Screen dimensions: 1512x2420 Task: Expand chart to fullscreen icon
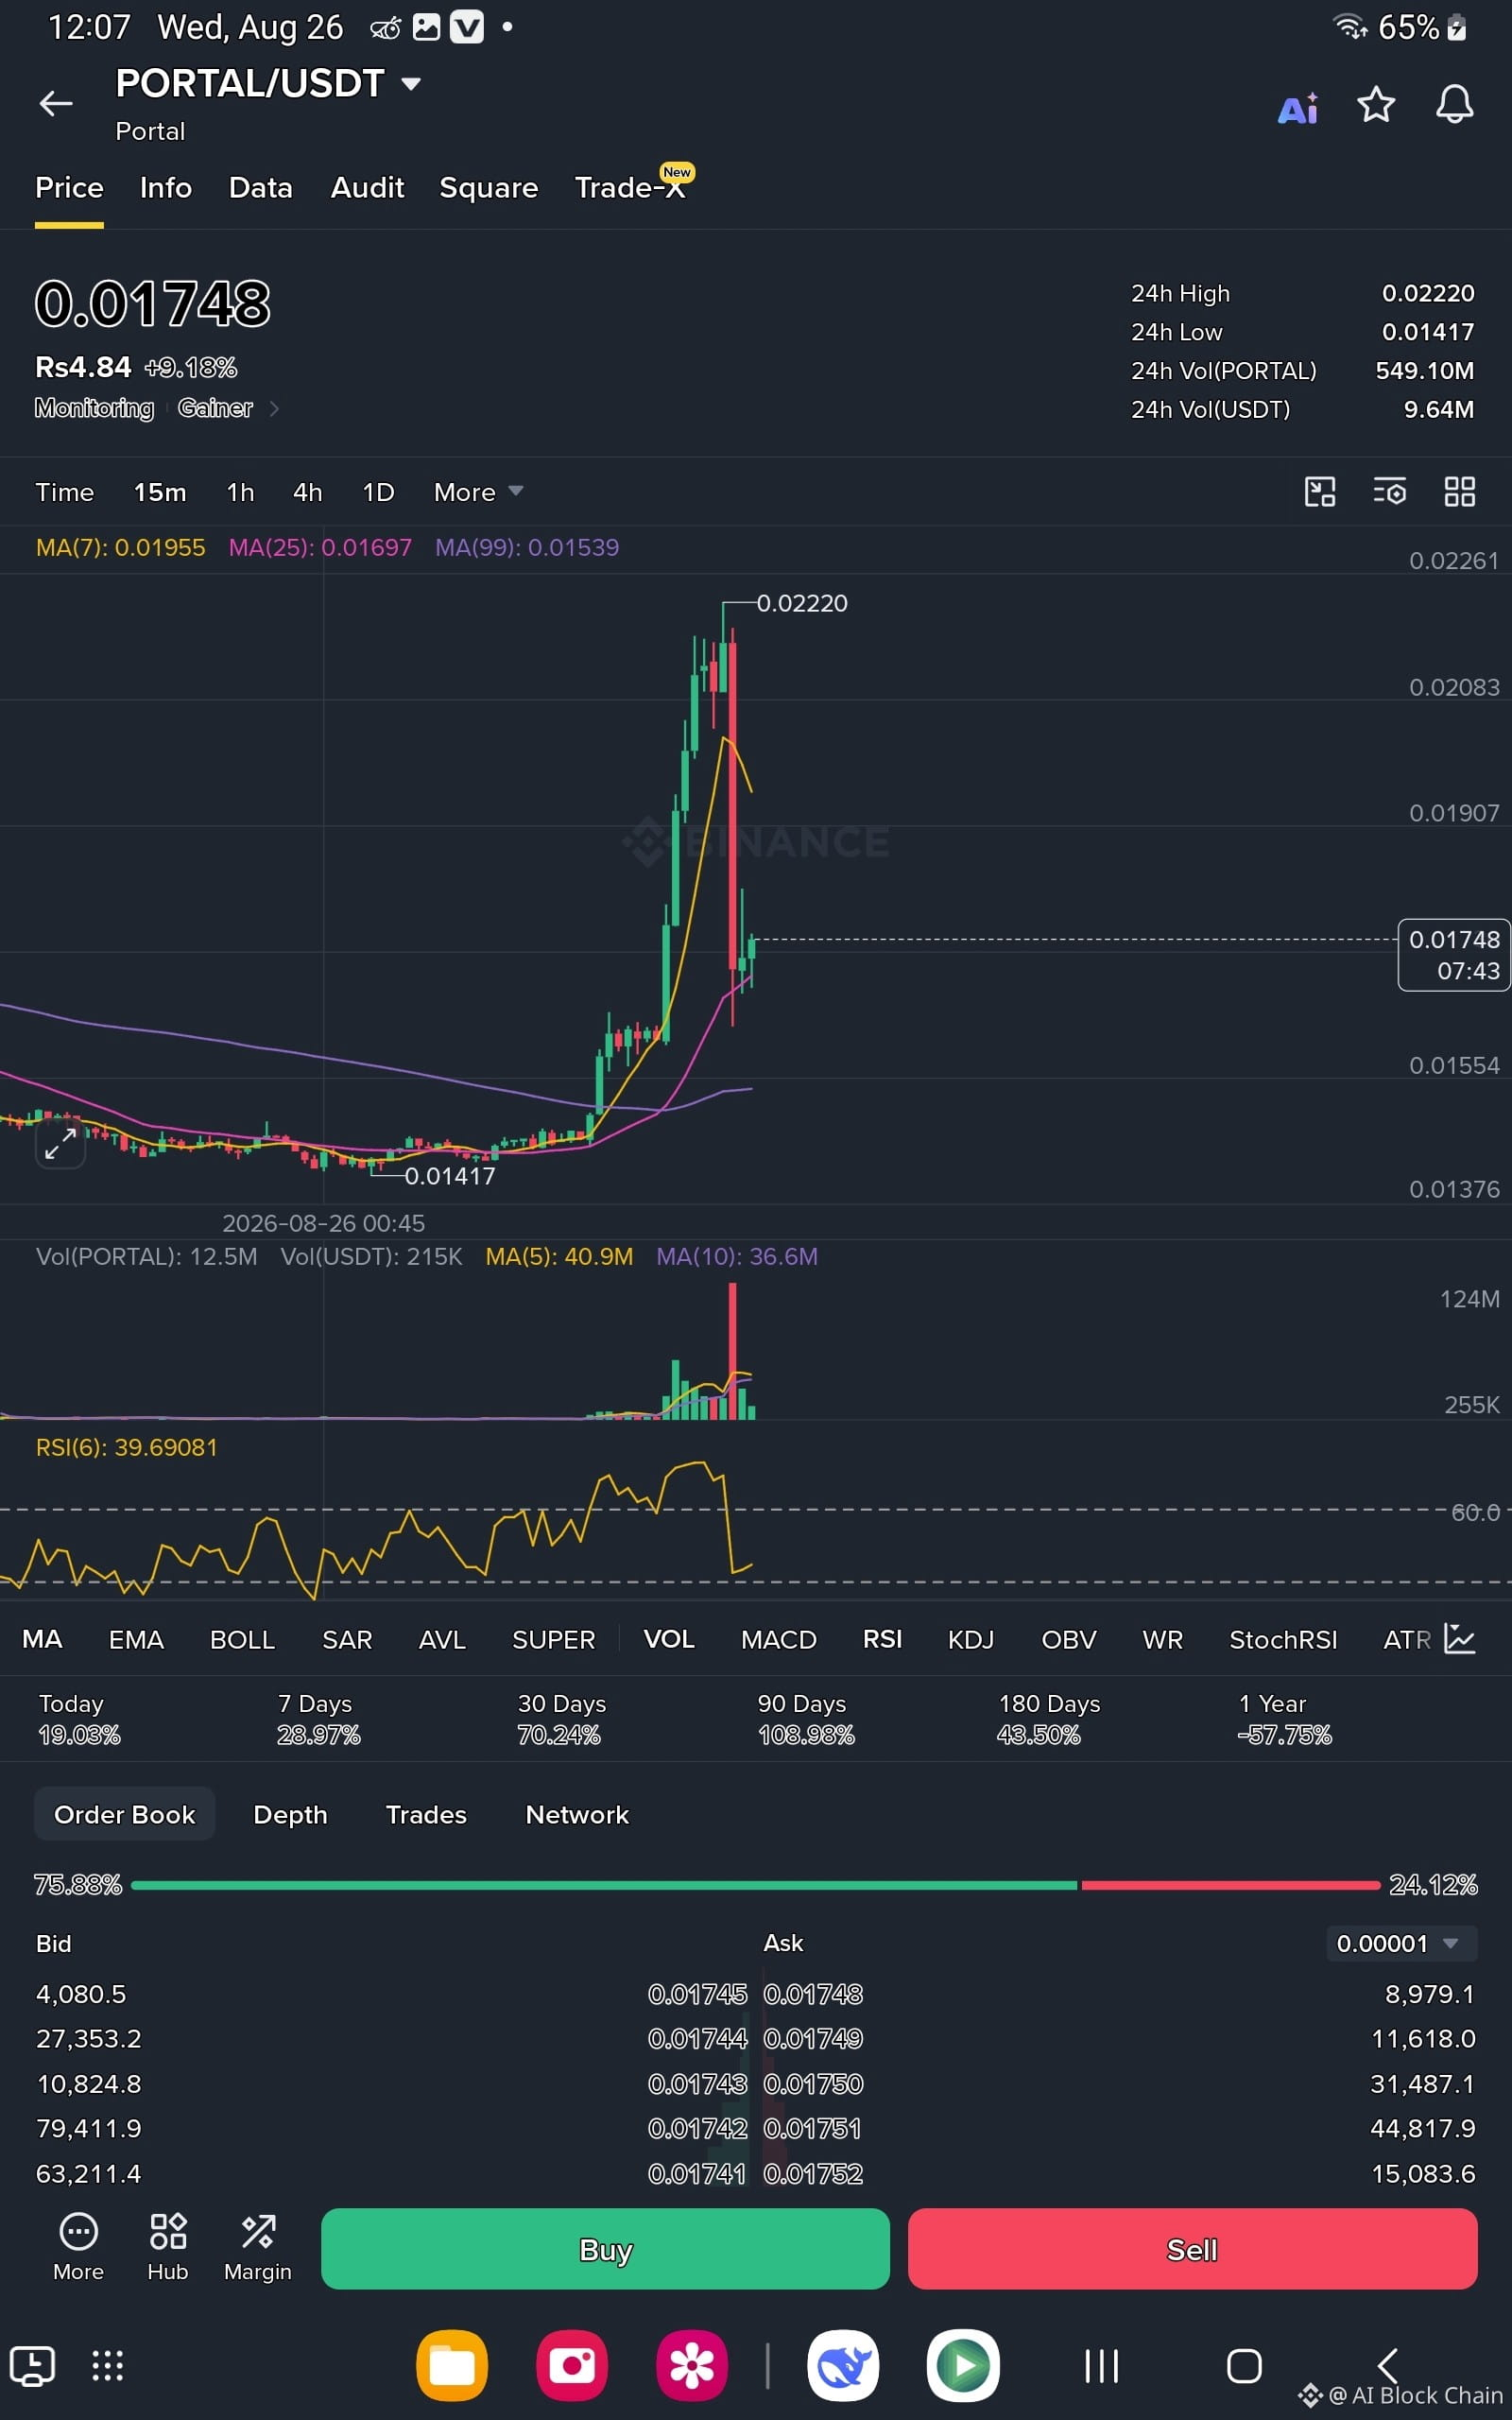(x=61, y=1143)
